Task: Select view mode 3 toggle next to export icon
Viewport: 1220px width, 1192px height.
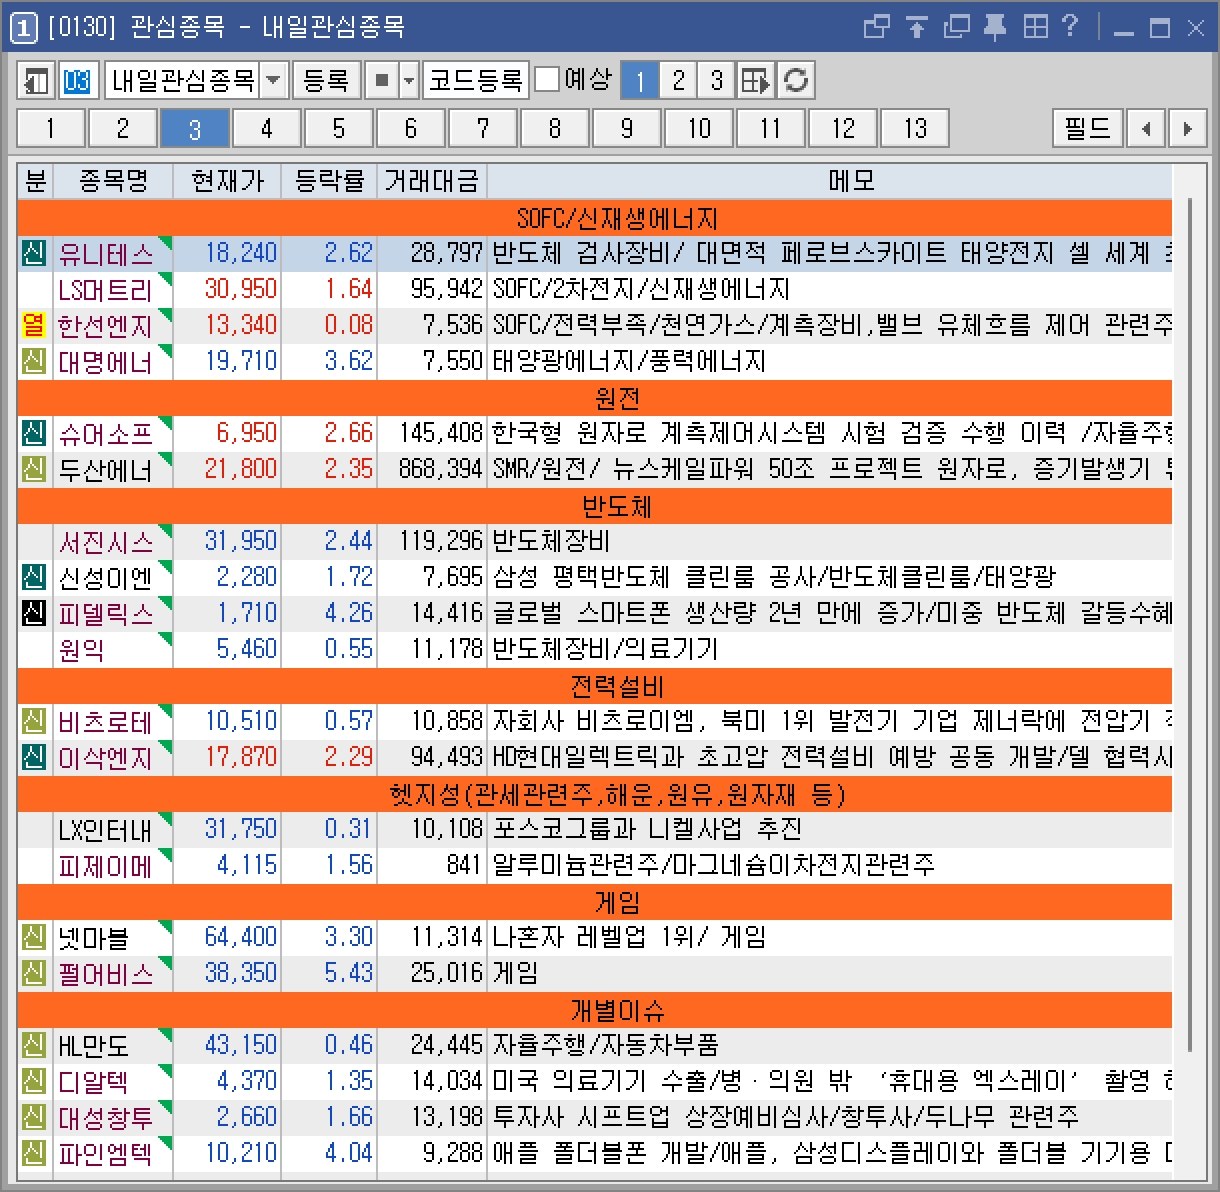Action: click(x=716, y=80)
